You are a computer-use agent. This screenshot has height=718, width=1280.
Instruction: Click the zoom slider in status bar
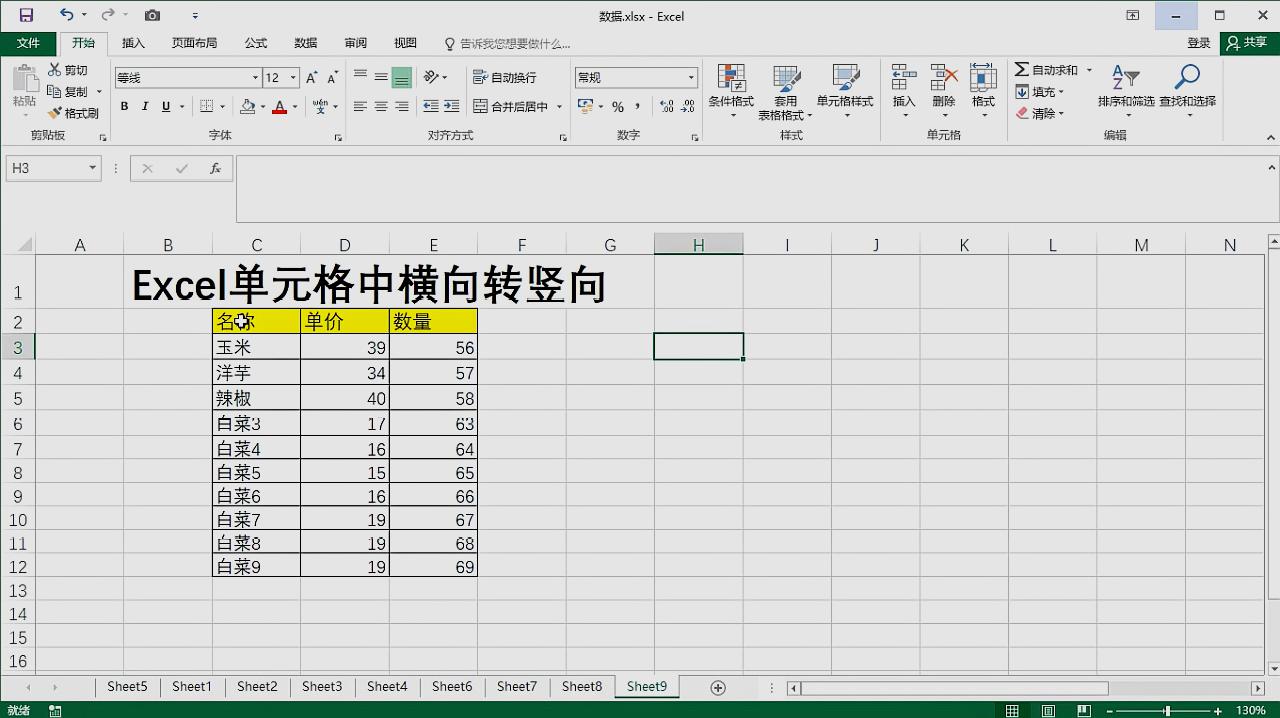(1167, 711)
